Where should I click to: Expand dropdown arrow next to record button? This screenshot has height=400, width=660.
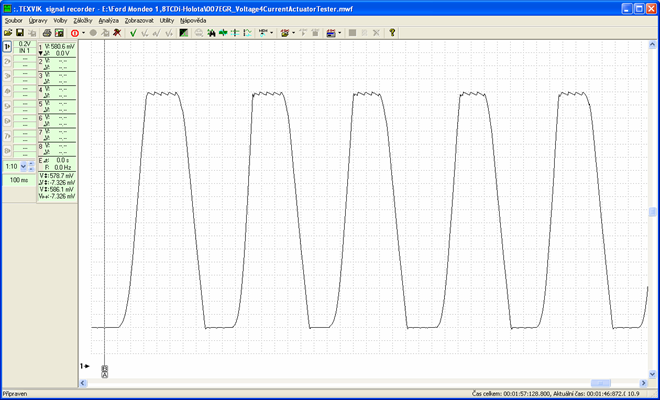84,33
